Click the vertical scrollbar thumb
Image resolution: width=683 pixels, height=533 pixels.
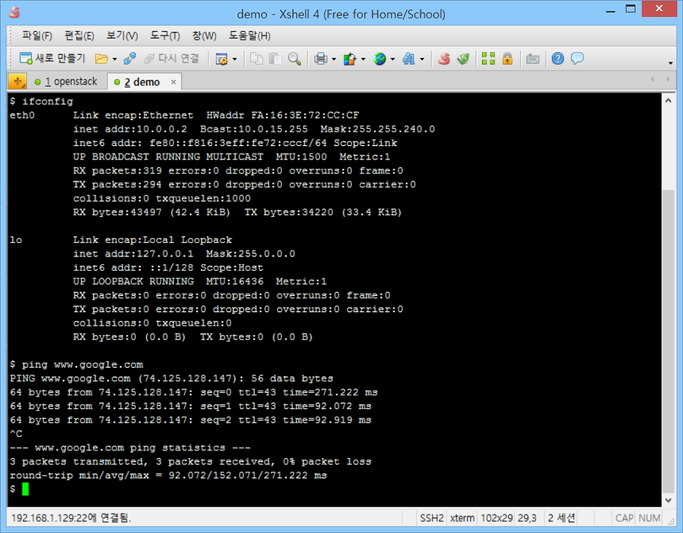(x=668, y=341)
